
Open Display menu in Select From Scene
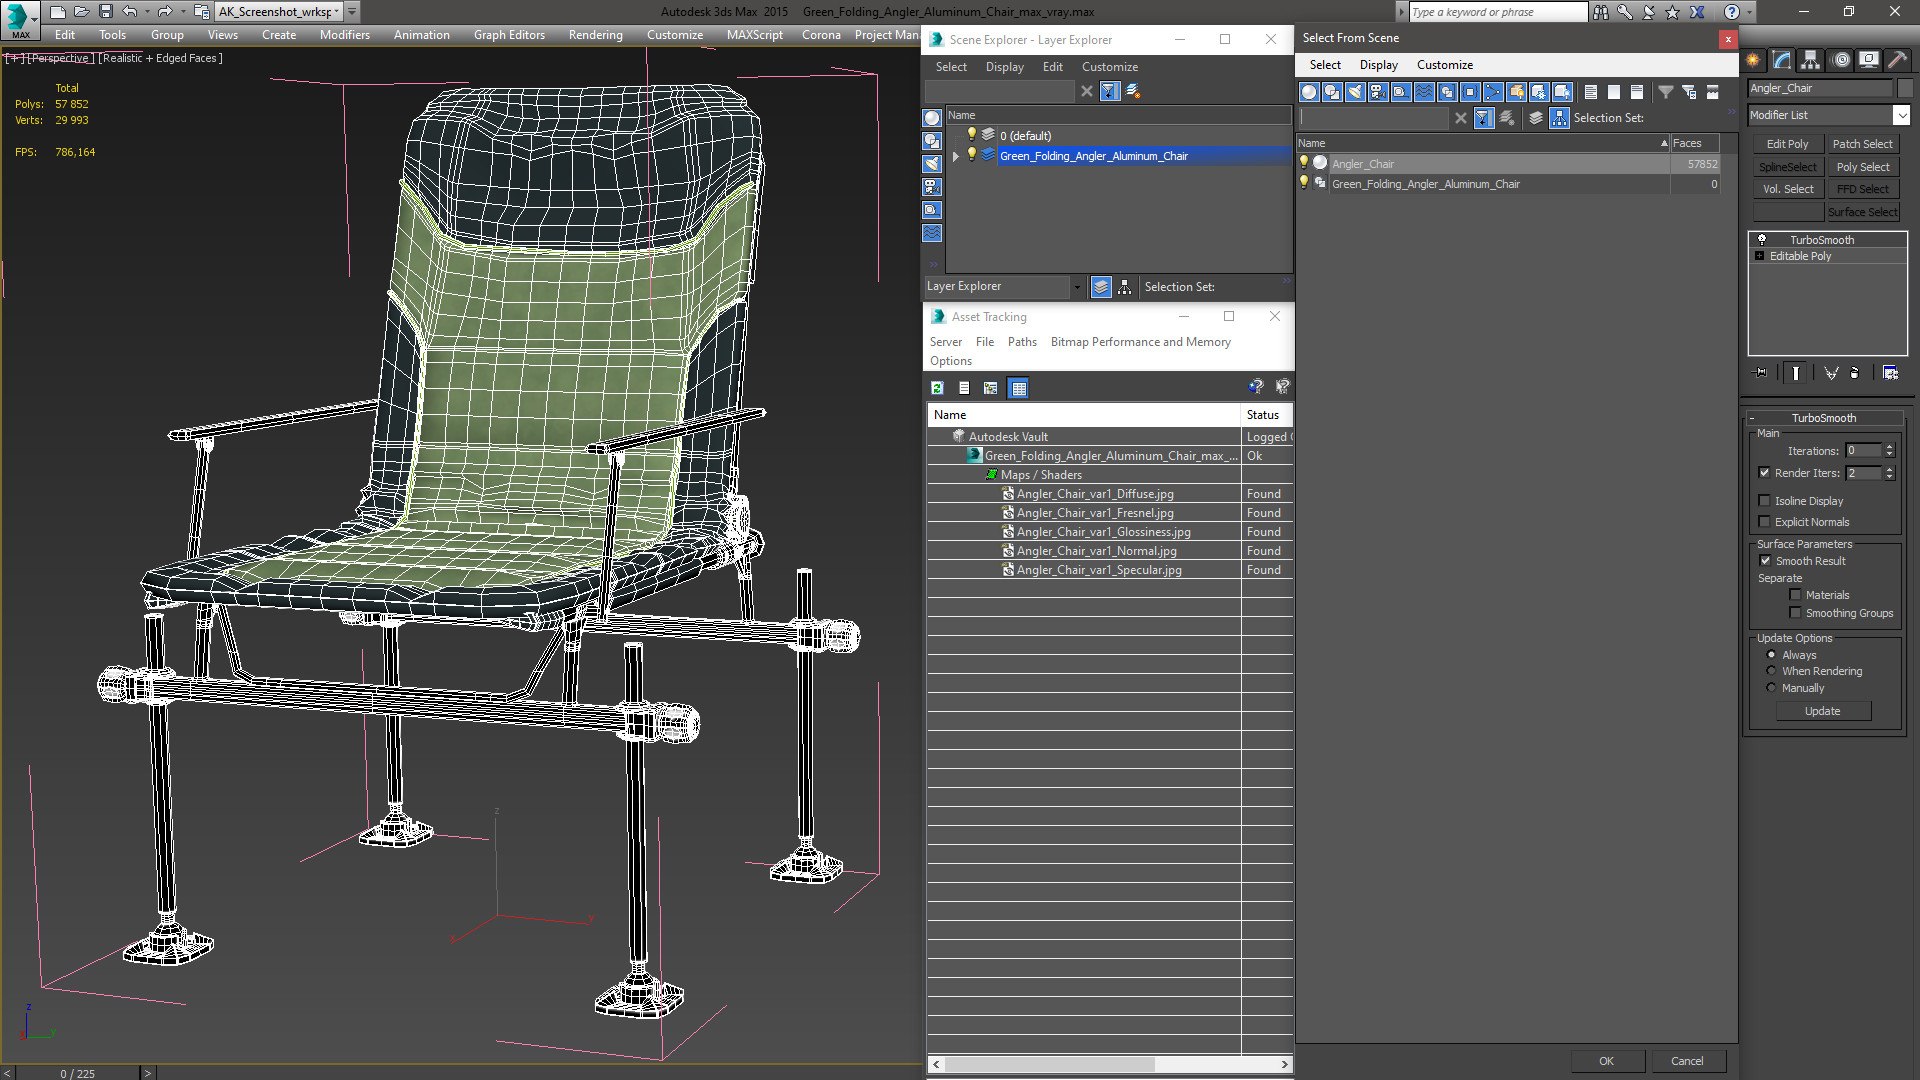tap(1378, 65)
